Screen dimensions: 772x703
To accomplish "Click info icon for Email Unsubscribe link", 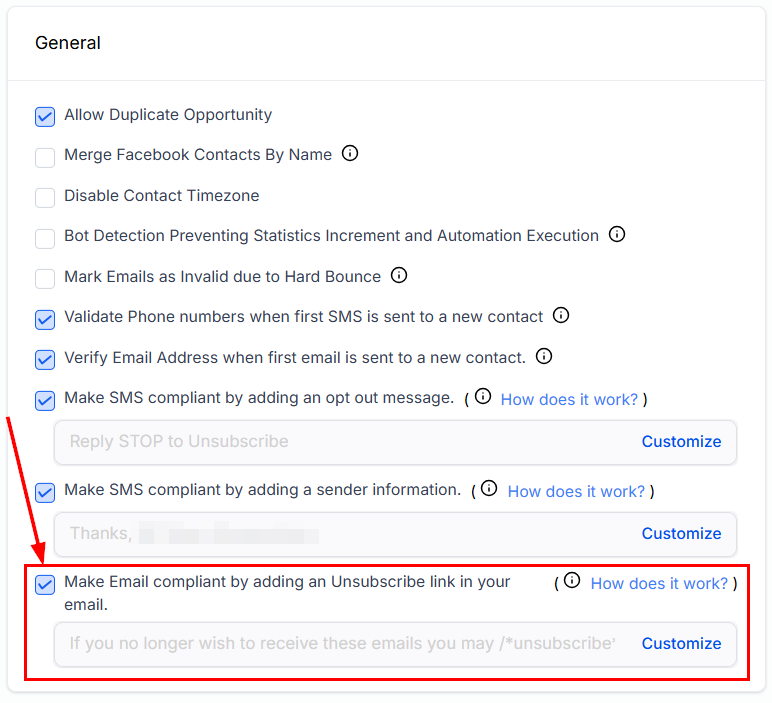I will (x=572, y=581).
